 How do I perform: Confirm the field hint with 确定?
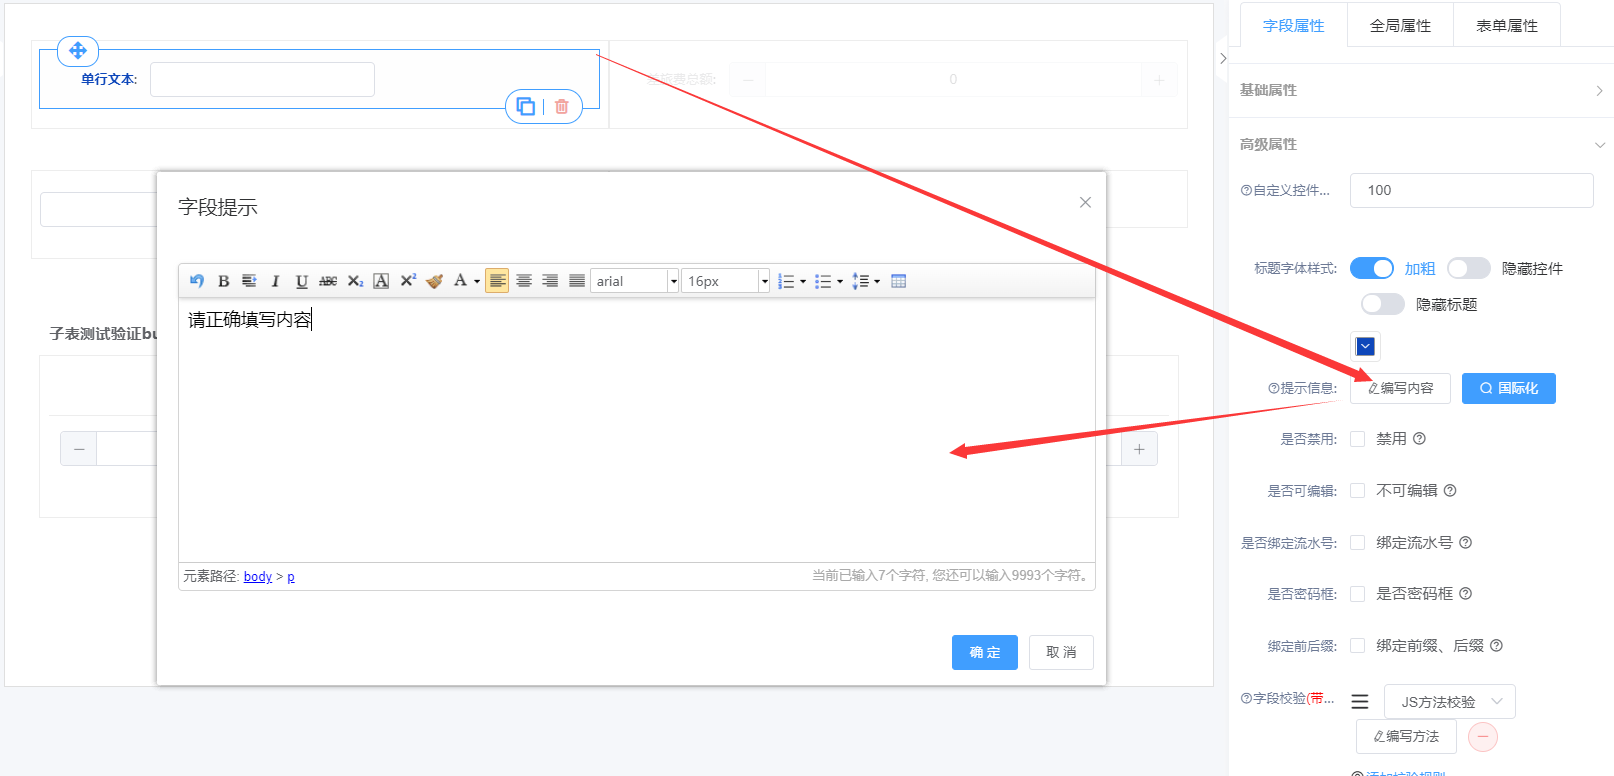point(985,652)
